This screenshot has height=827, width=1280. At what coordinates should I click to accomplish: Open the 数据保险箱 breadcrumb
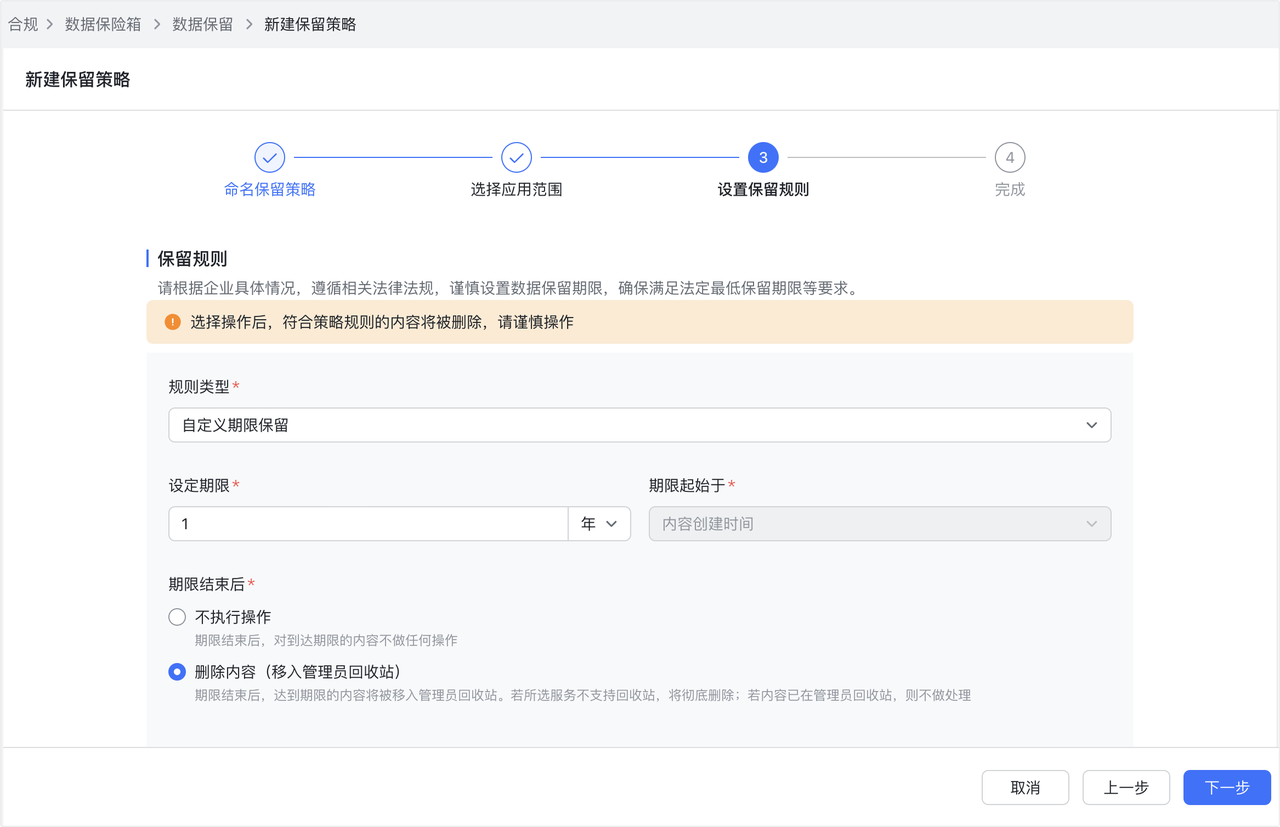[x=103, y=24]
